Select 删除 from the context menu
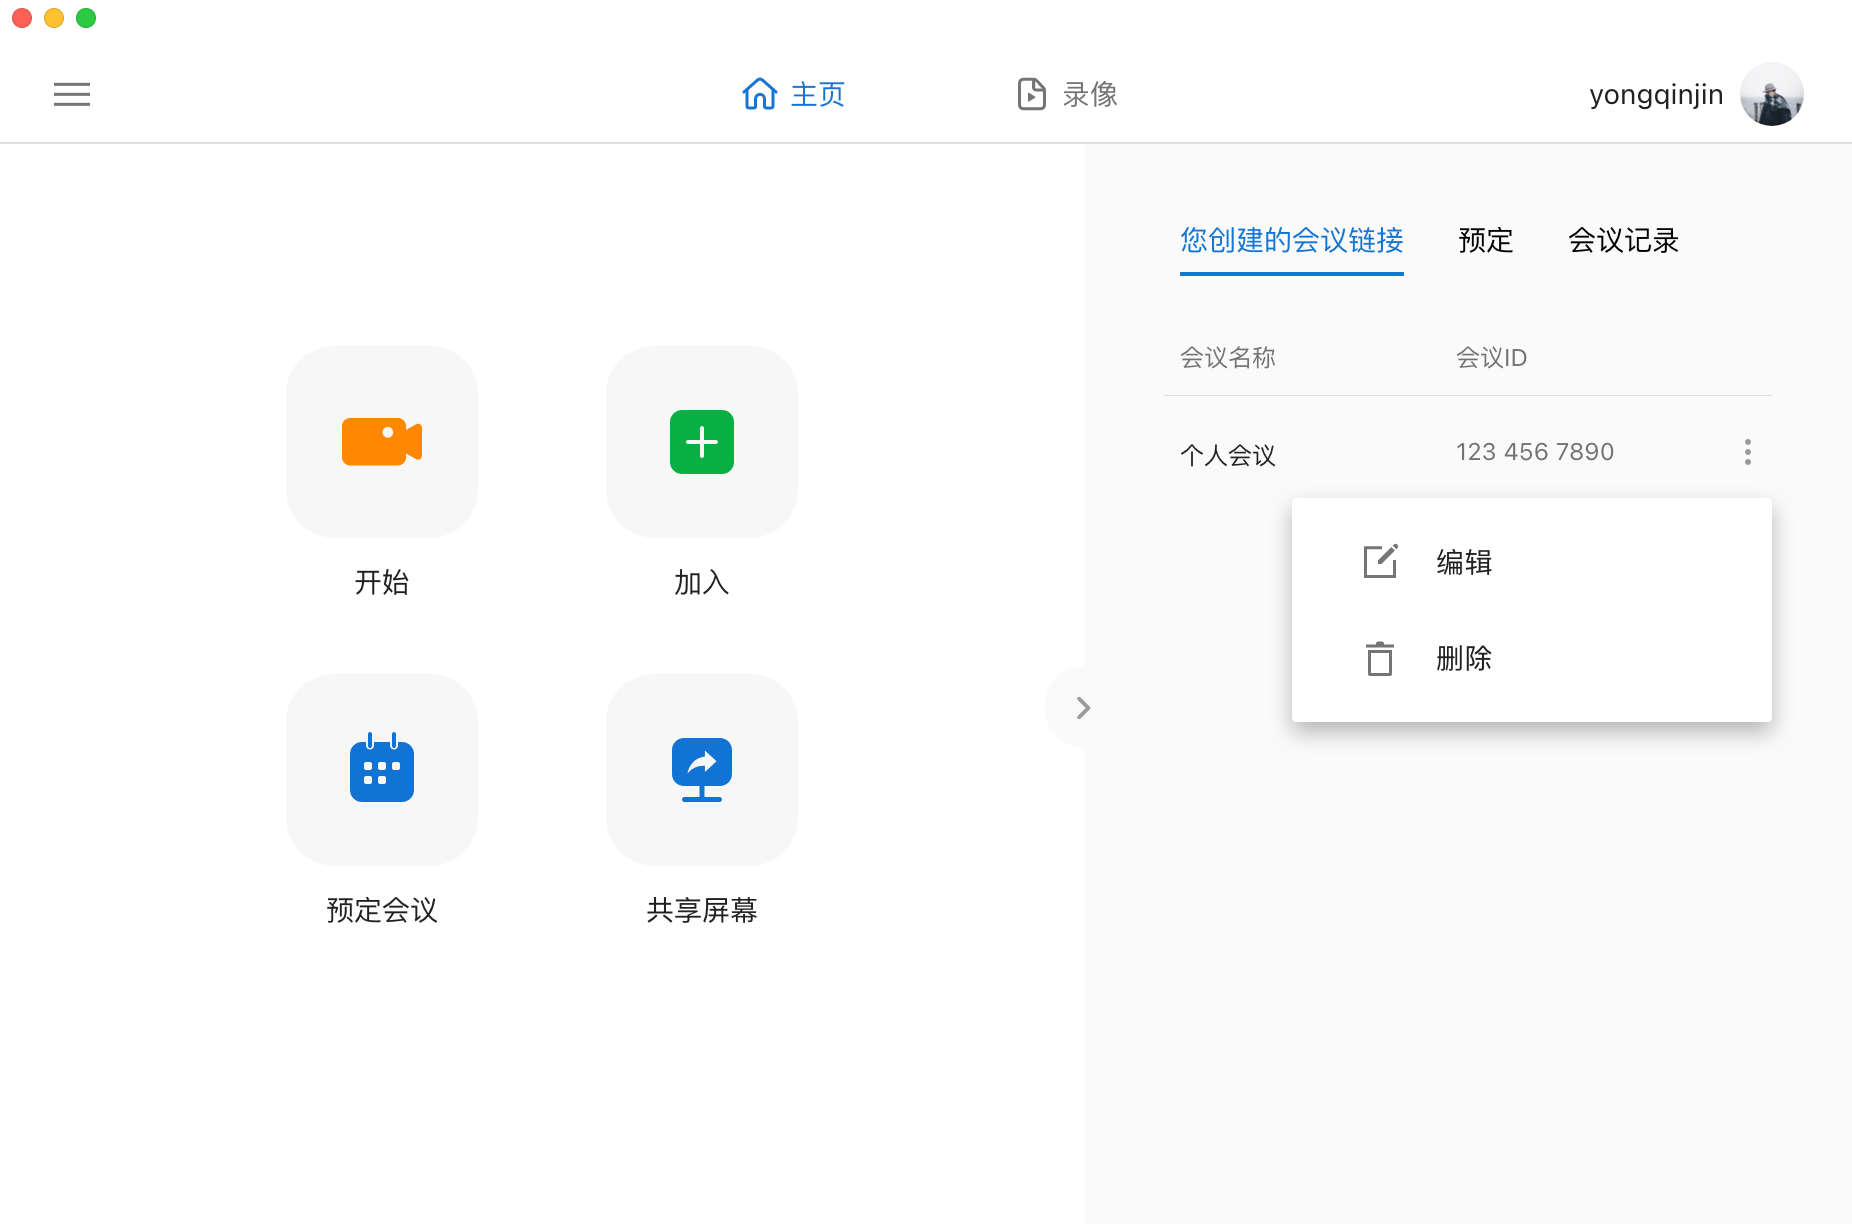The width and height of the screenshot is (1852, 1224). (x=1464, y=658)
